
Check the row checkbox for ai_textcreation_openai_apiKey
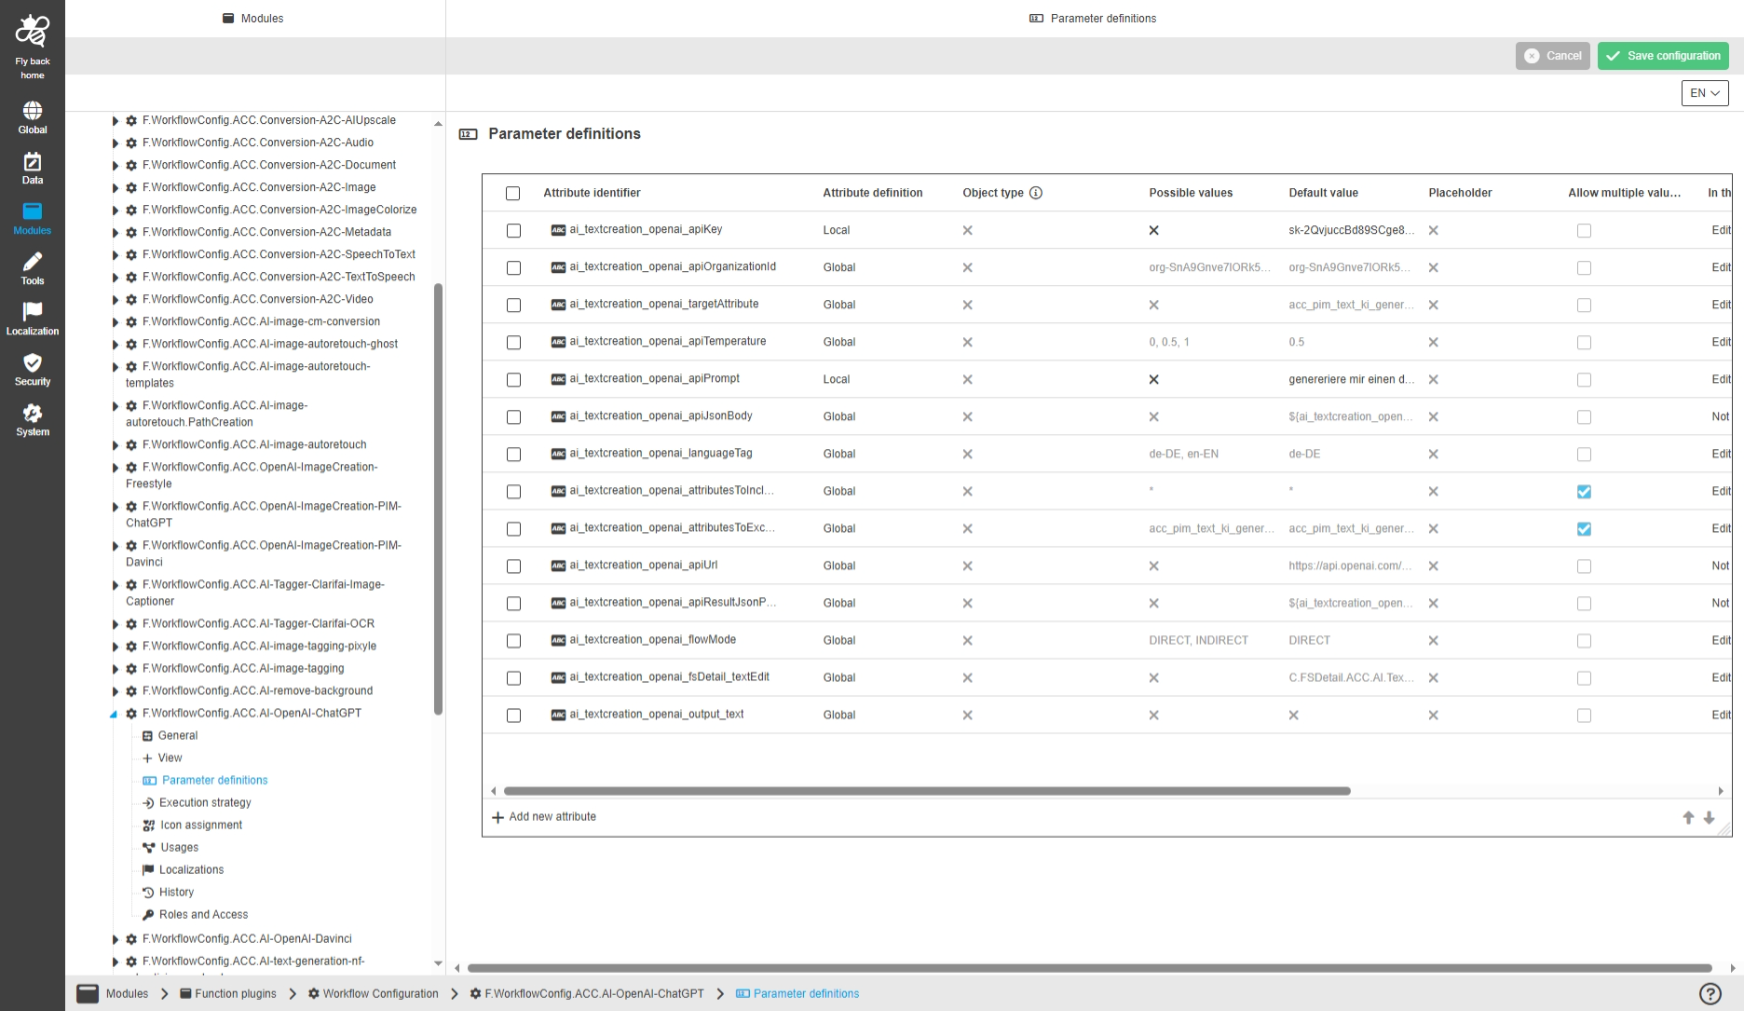(x=513, y=230)
